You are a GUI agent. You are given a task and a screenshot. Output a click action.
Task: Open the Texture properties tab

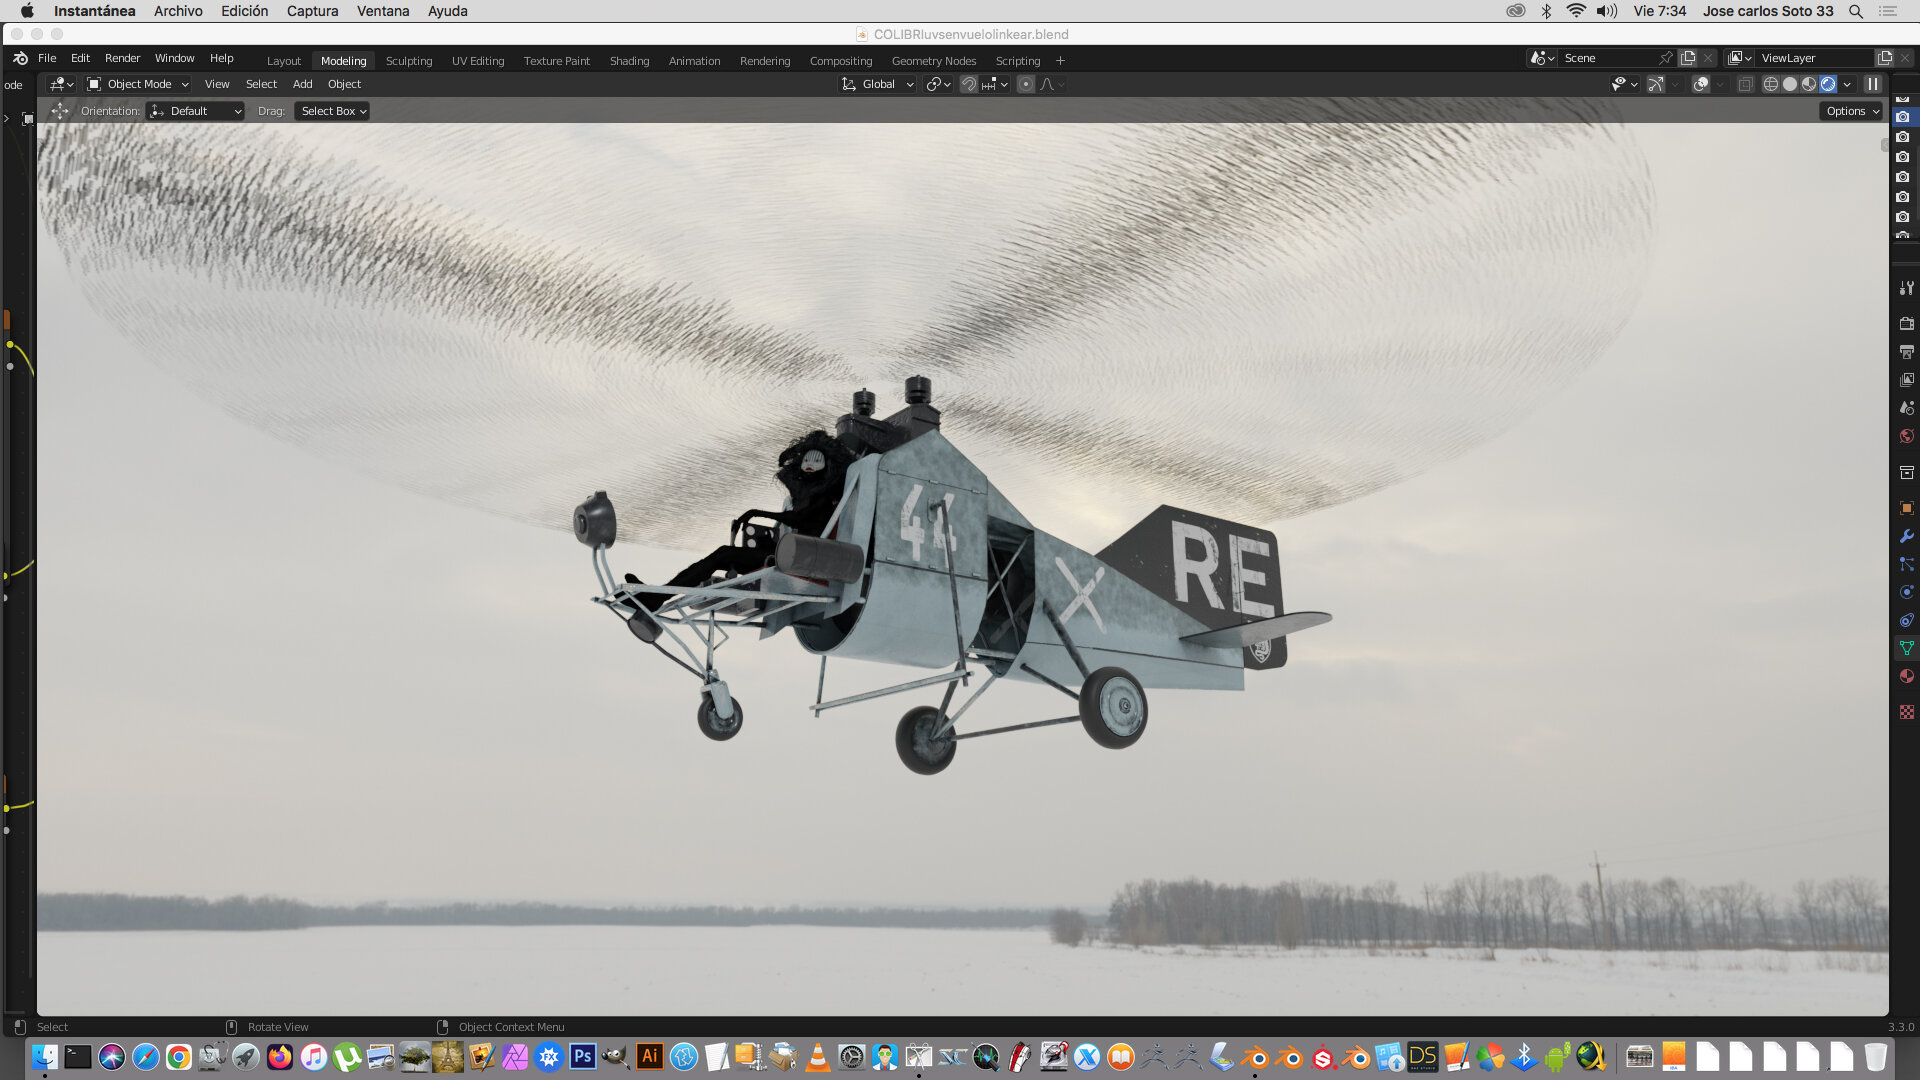1906,712
